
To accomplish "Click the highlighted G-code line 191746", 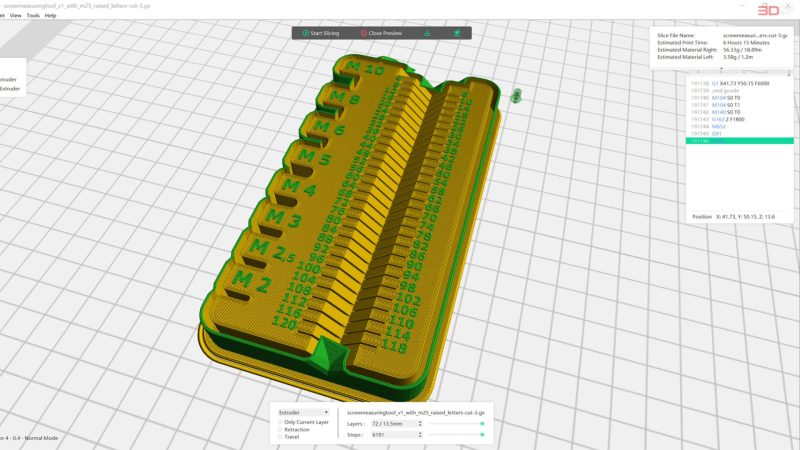I will [740, 141].
